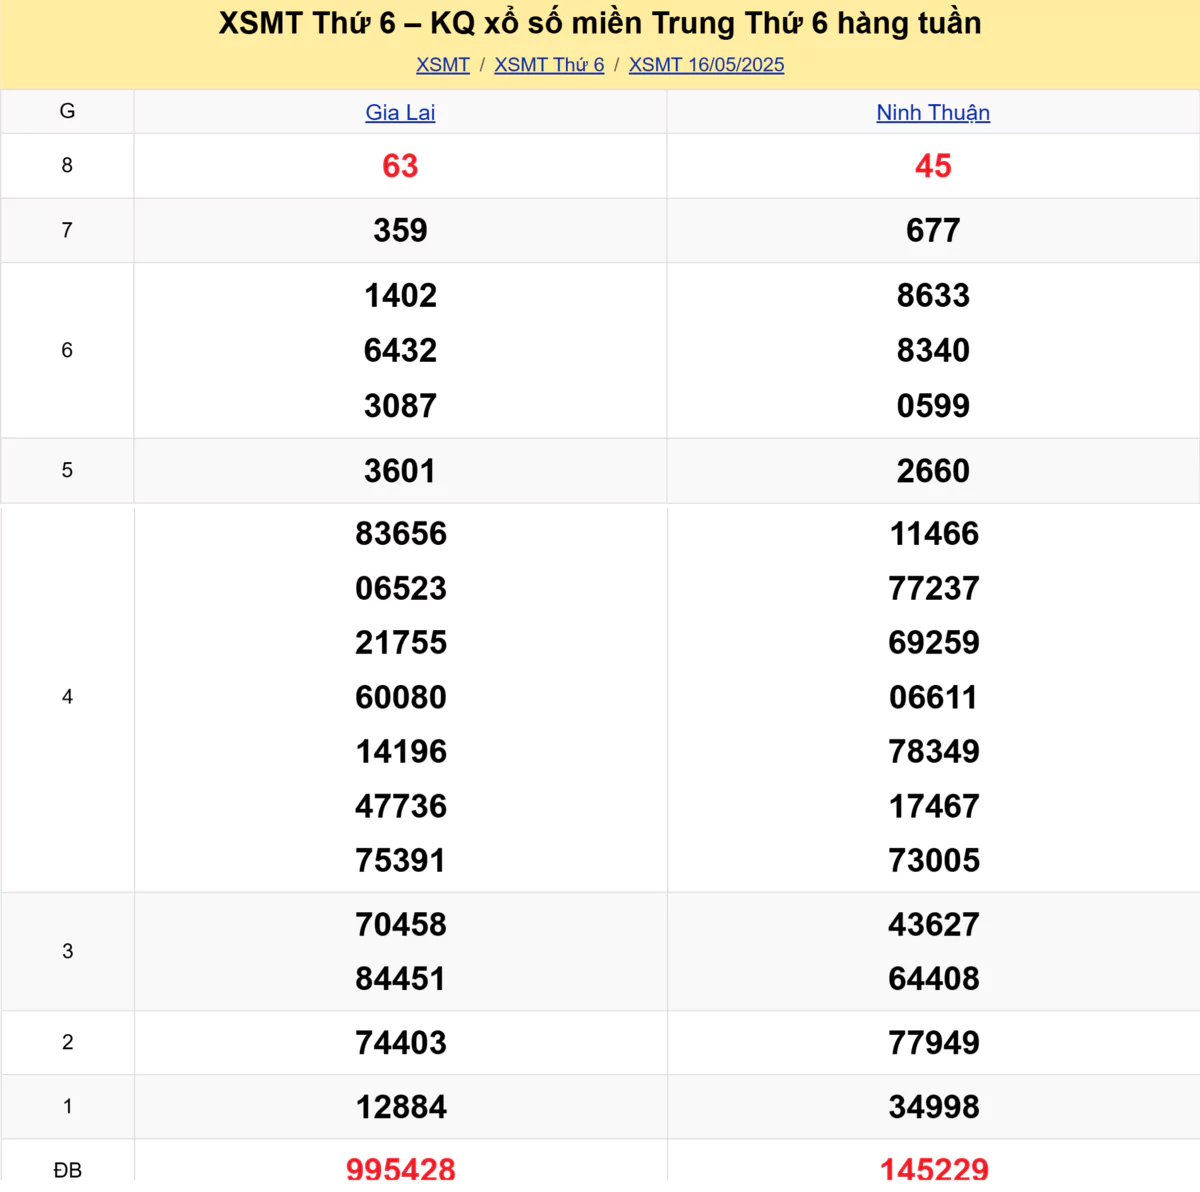Screen dimensions: 1200x1192
Task: Select the number 8633 in Ninh Thuận
Action: pos(933,296)
